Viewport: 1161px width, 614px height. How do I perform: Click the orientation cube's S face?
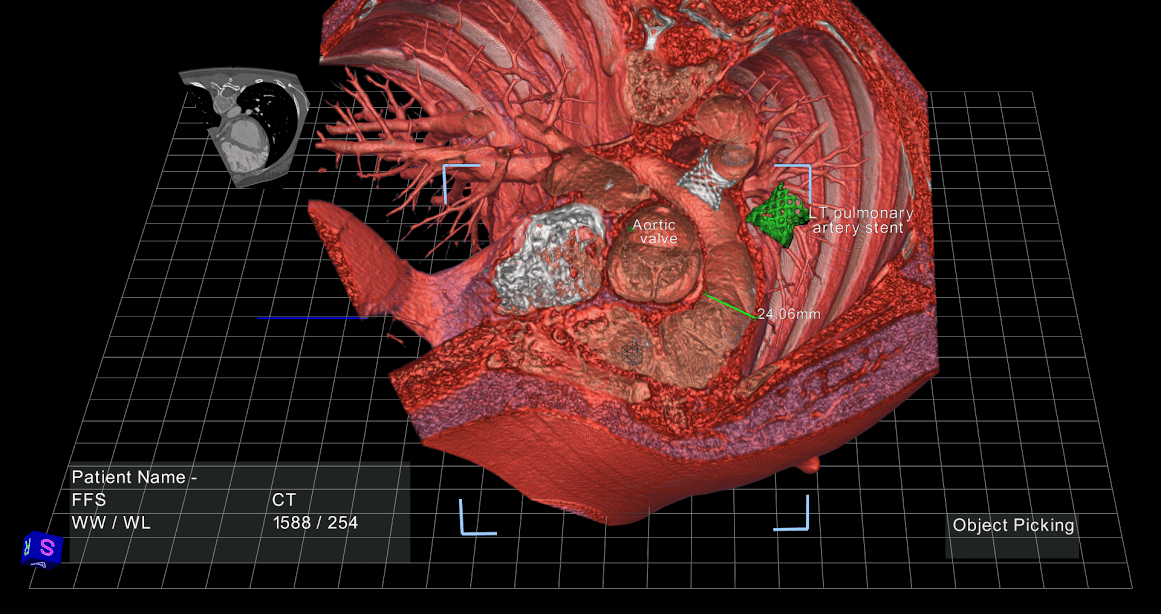pyautogui.click(x=48, y=548)
